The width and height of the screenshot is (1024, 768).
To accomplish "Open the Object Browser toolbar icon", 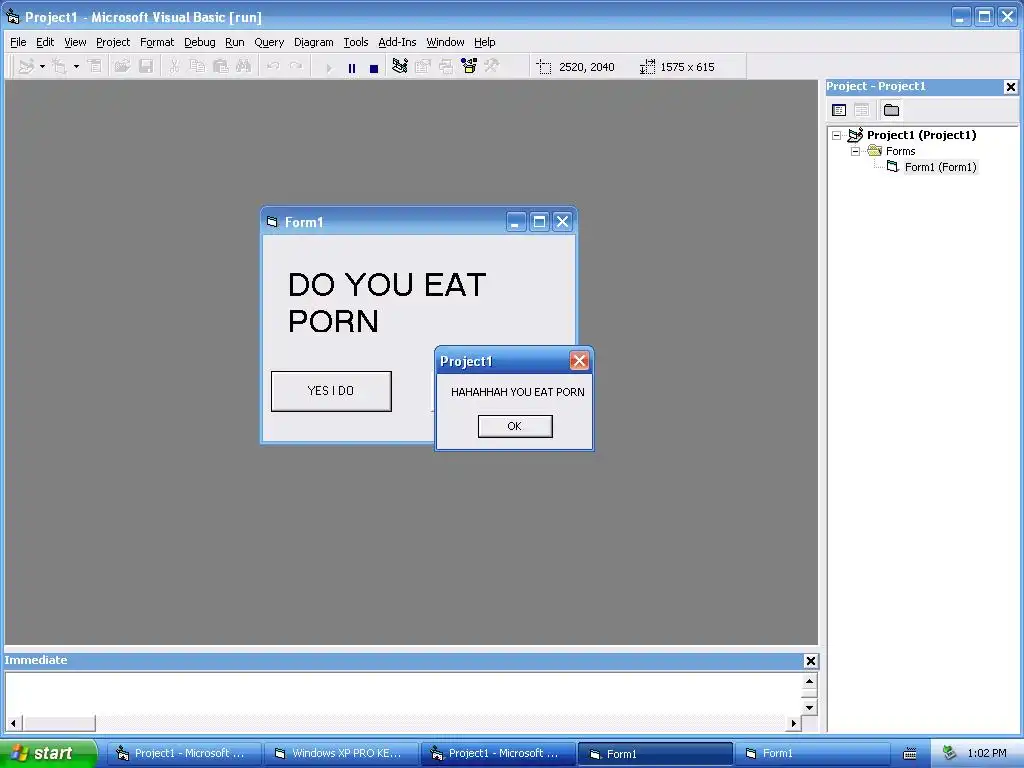I will point(469,66).
